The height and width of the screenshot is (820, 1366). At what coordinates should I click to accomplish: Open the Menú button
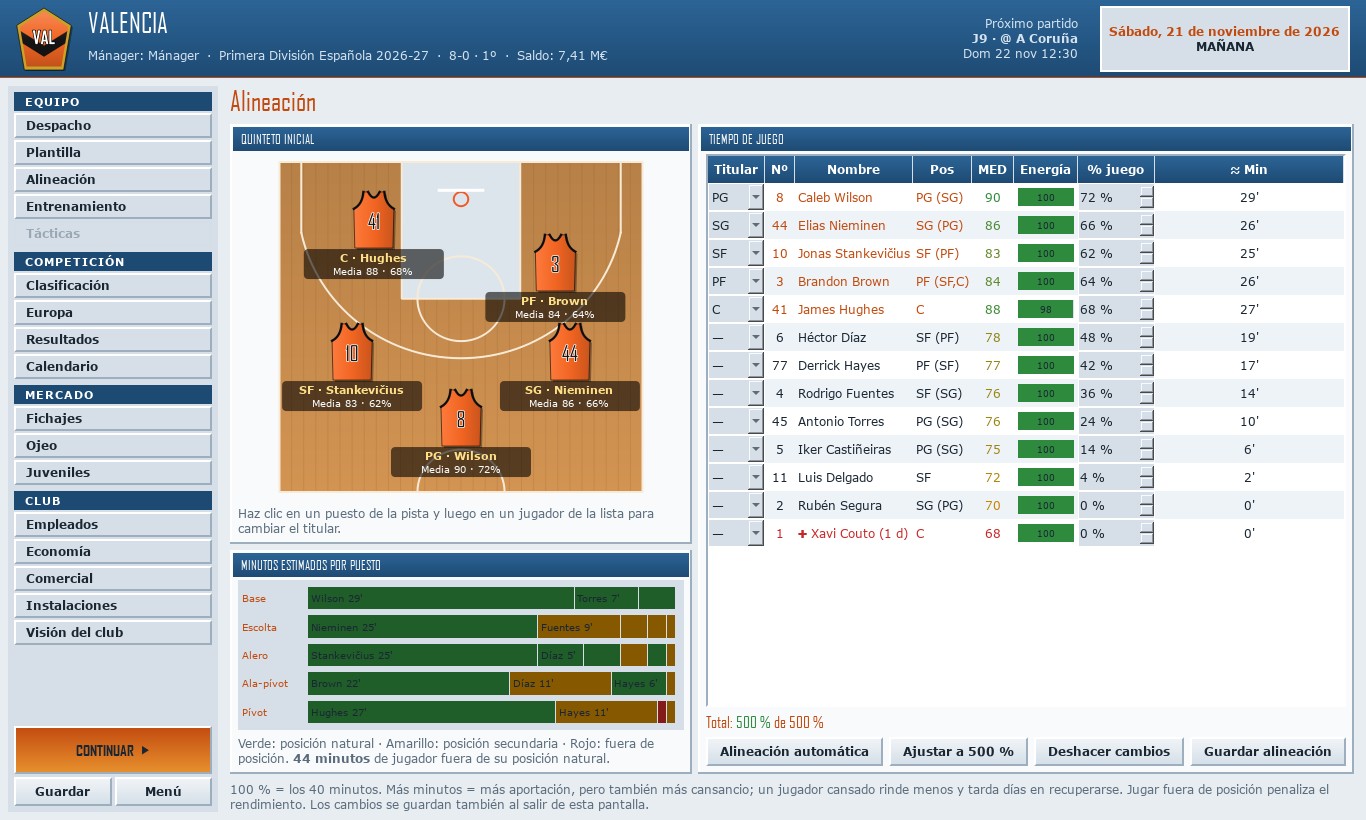pyautogui.click(x=163, y=792)
